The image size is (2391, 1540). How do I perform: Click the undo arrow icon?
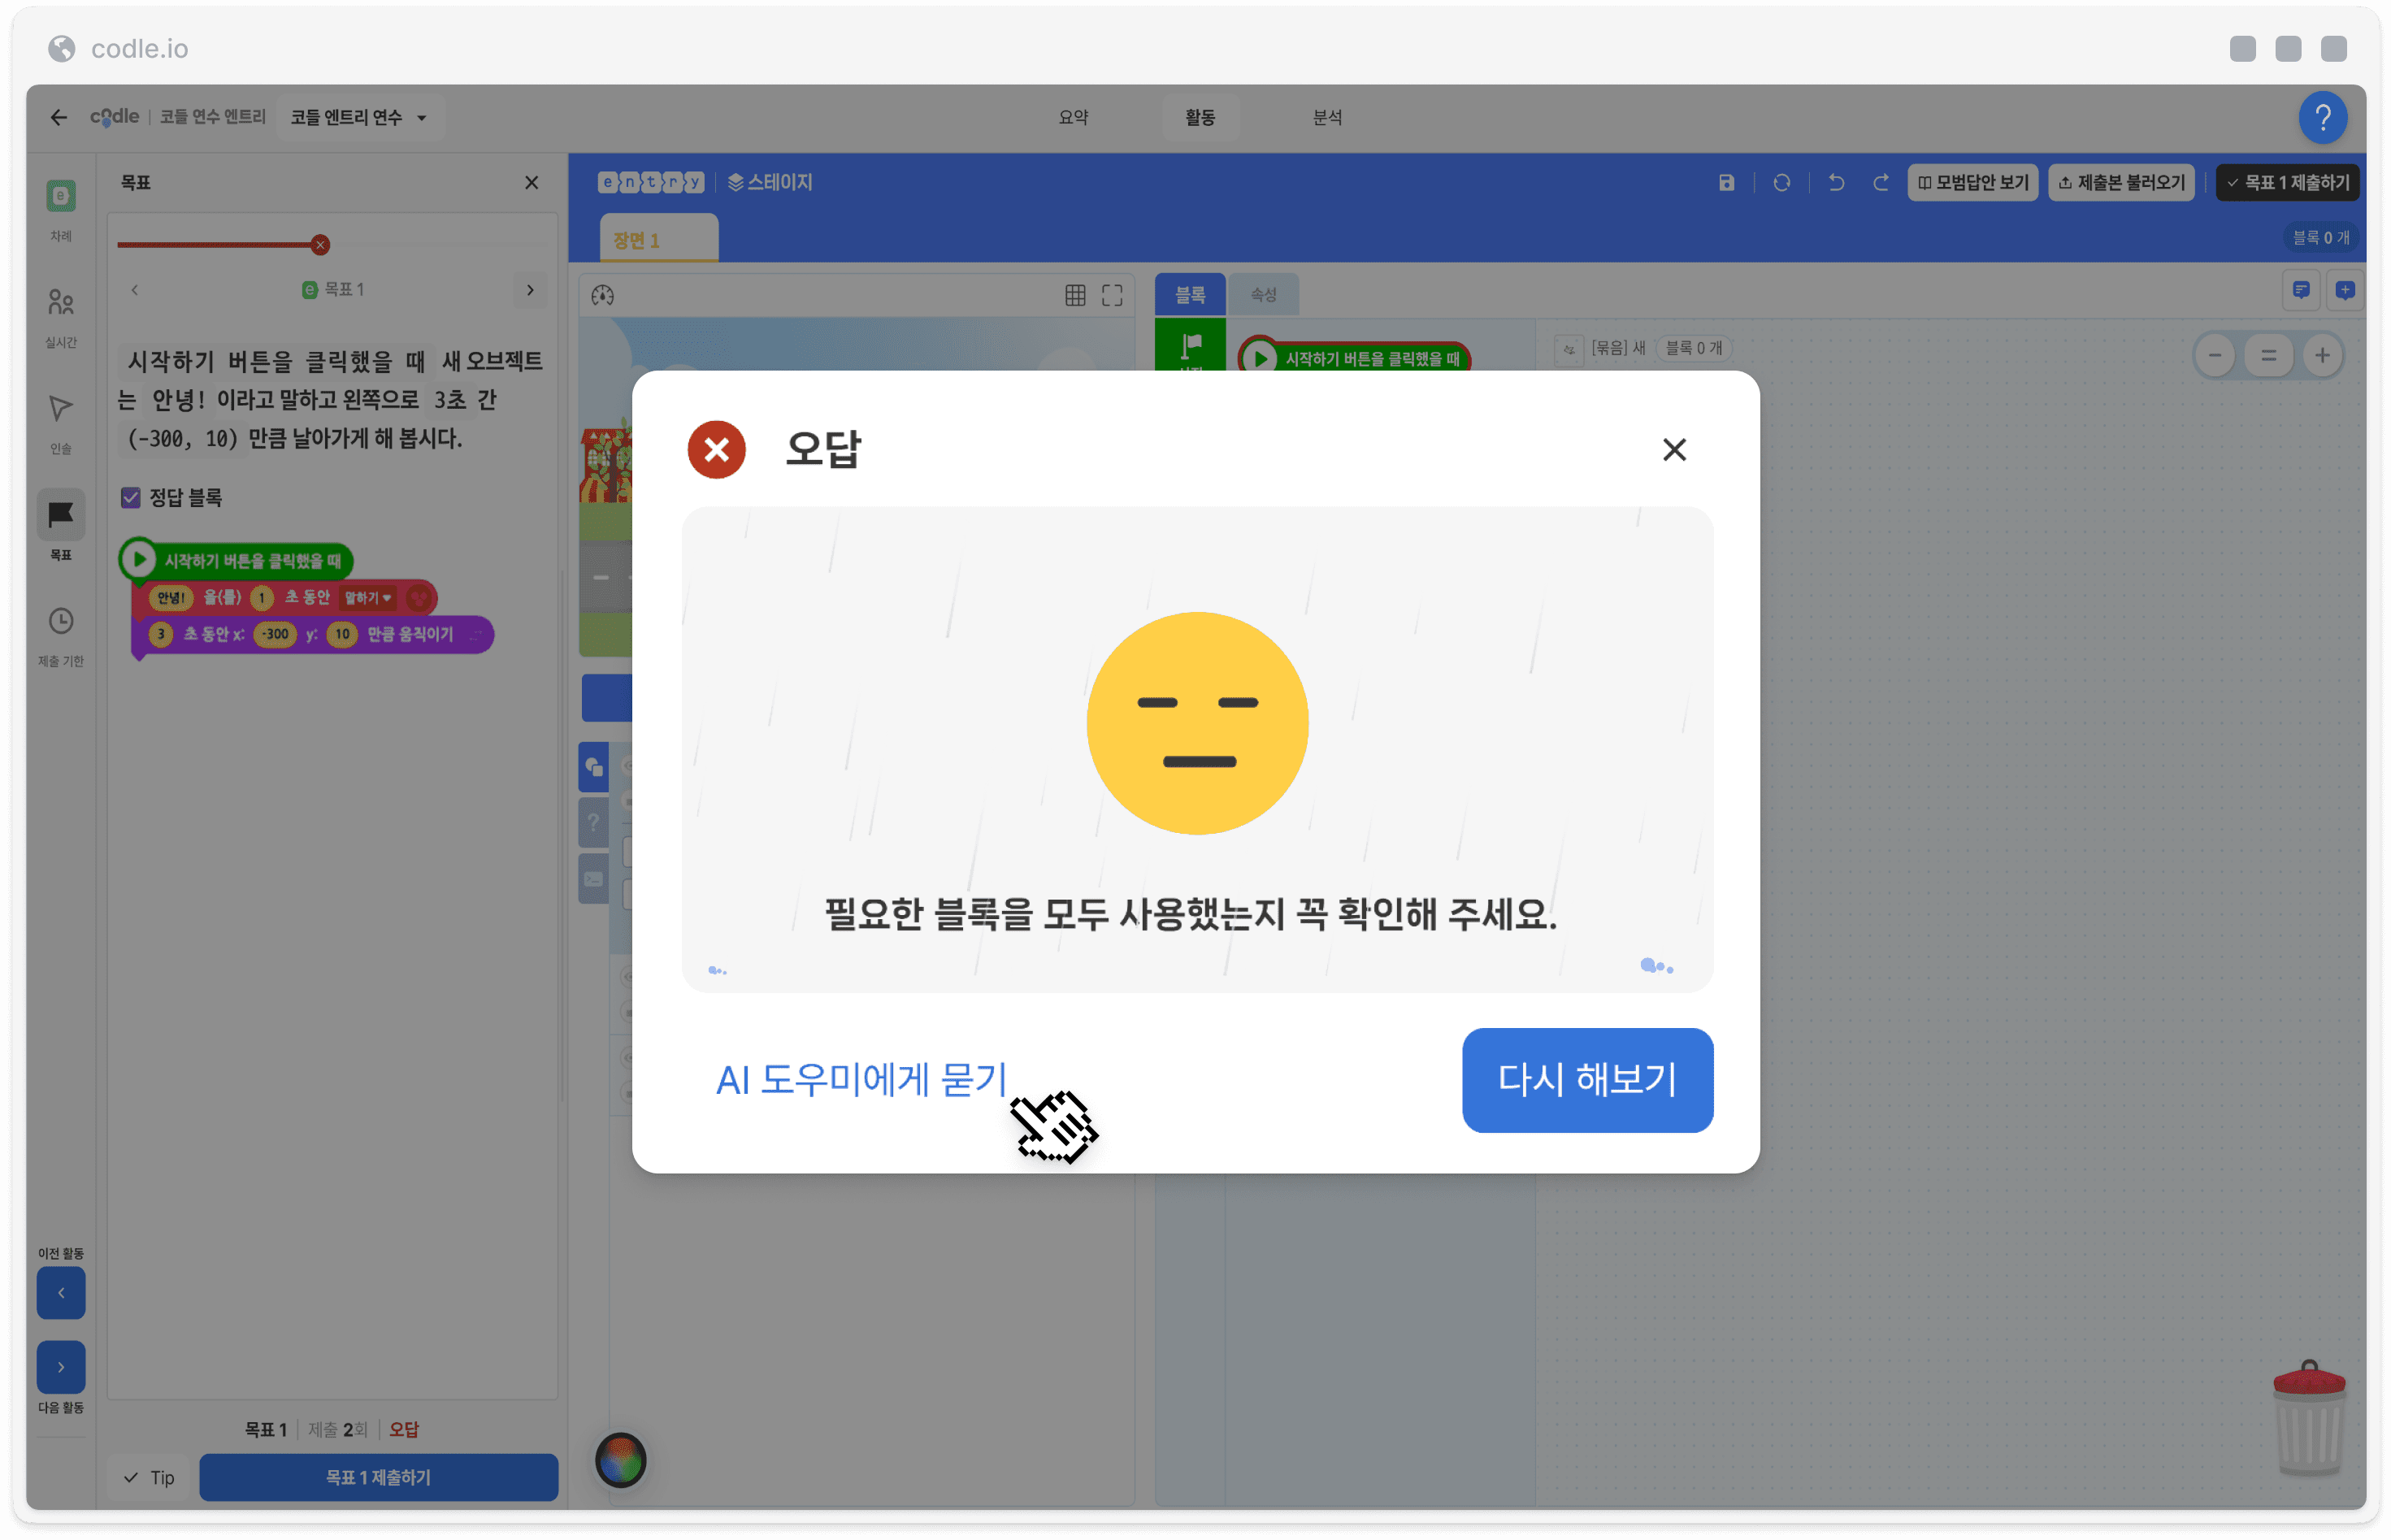pyautogui.click(x=1835, y=183)
